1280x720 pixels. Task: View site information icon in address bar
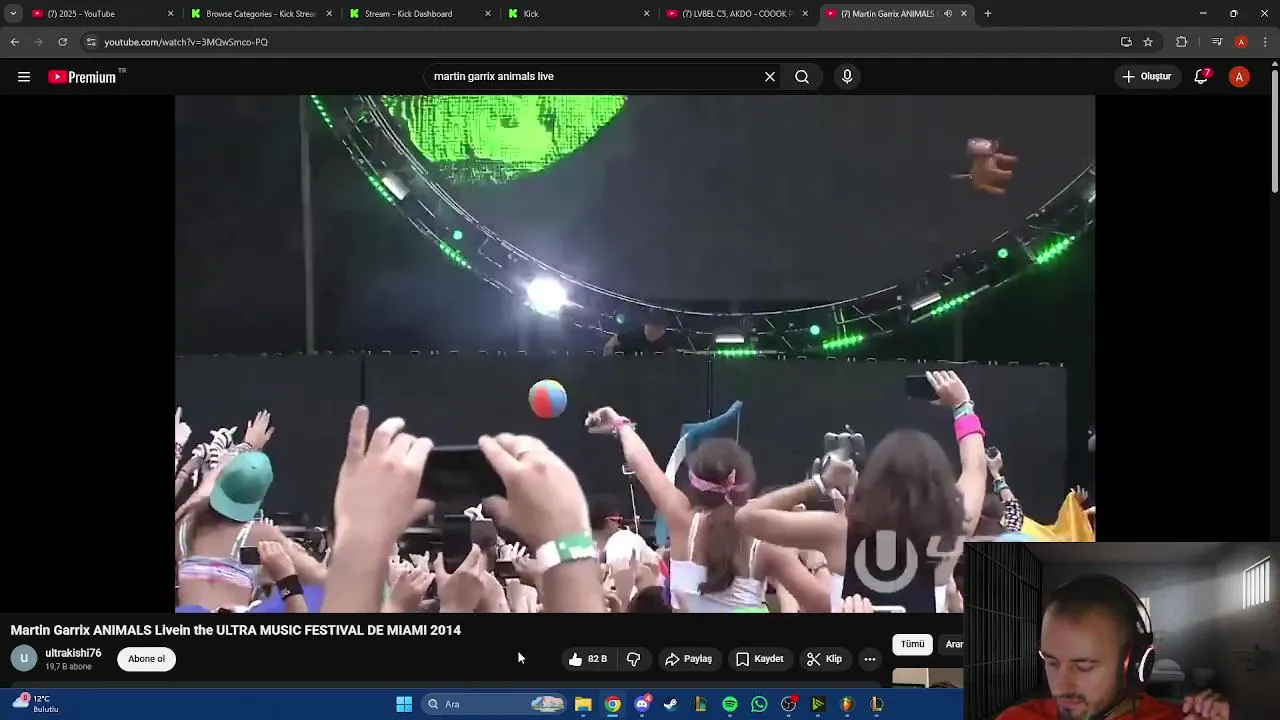91,42
